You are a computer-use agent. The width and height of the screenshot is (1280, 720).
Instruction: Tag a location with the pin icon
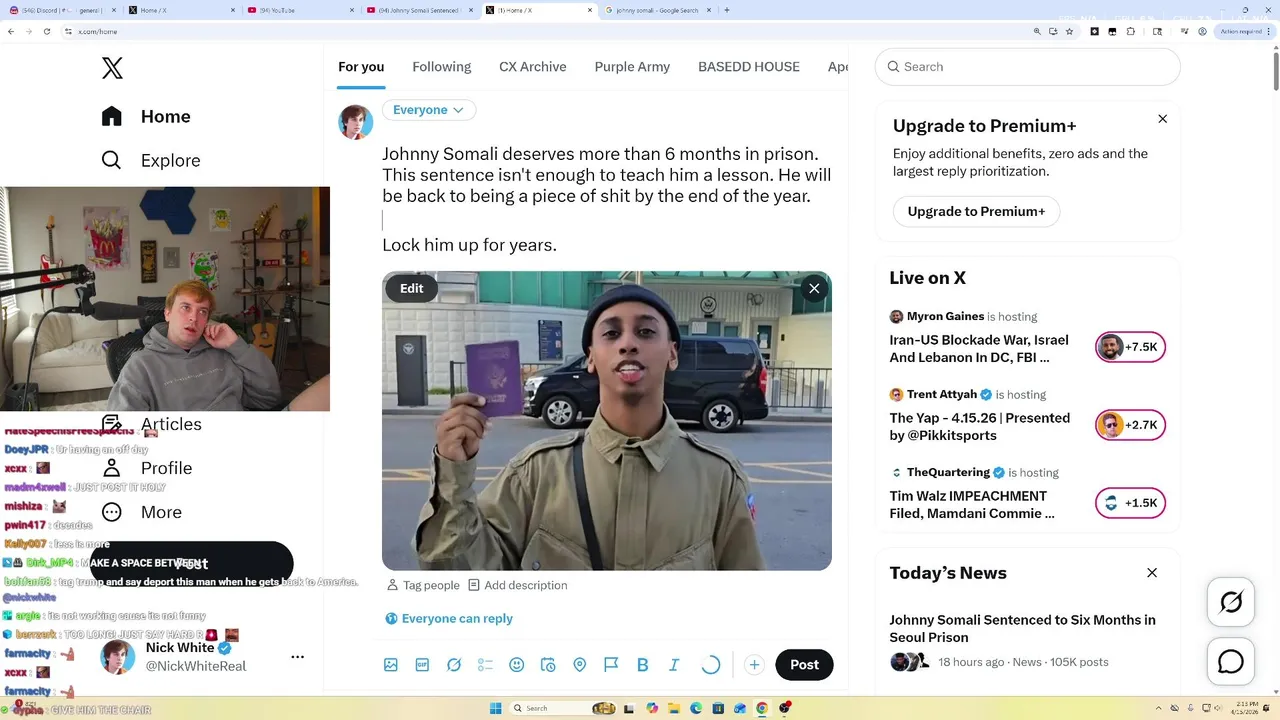pyautogui.click(x=580, y=665)
